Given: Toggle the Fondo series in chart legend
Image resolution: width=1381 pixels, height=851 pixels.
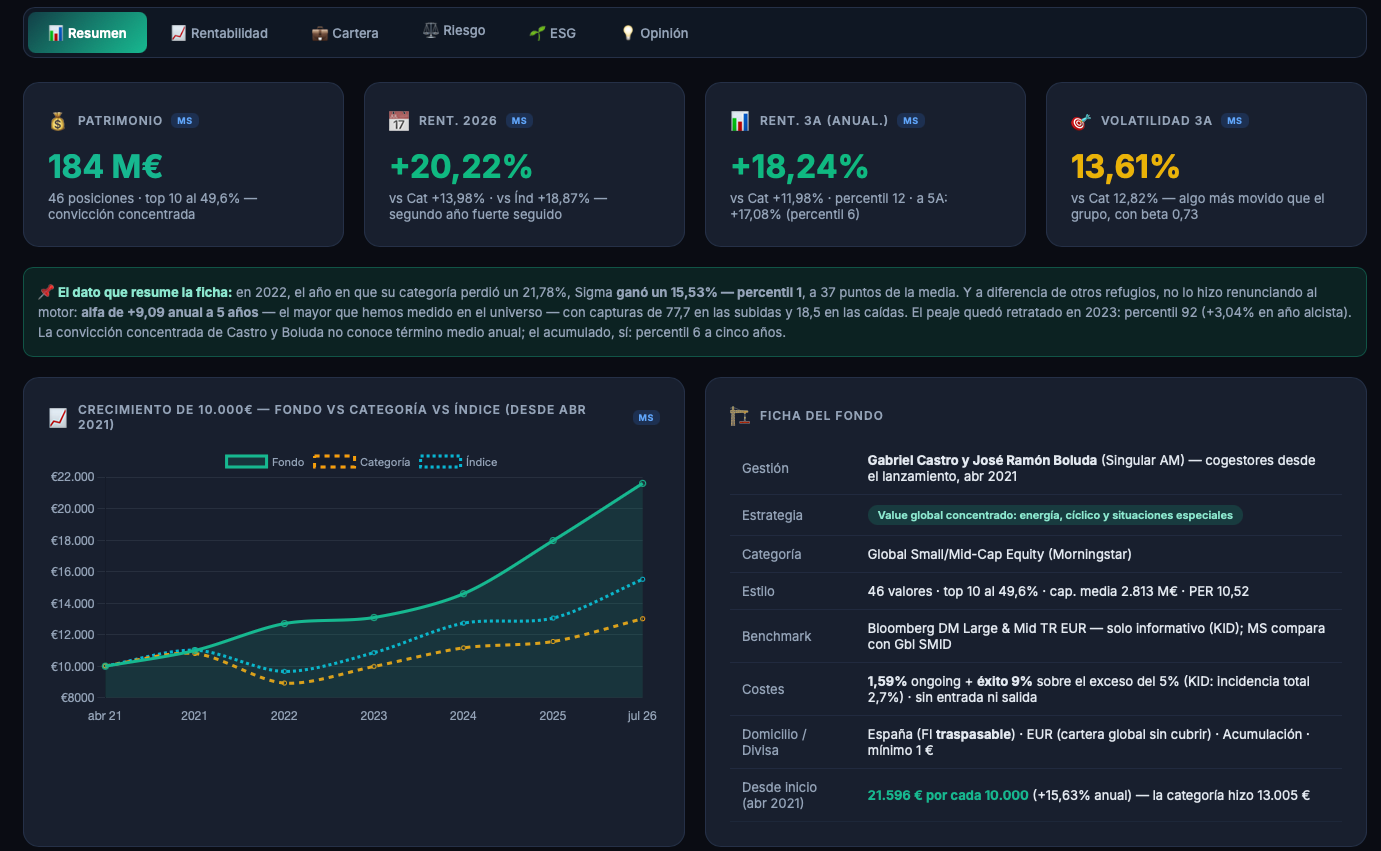Looking at the screenshot, I should (265, 462).
